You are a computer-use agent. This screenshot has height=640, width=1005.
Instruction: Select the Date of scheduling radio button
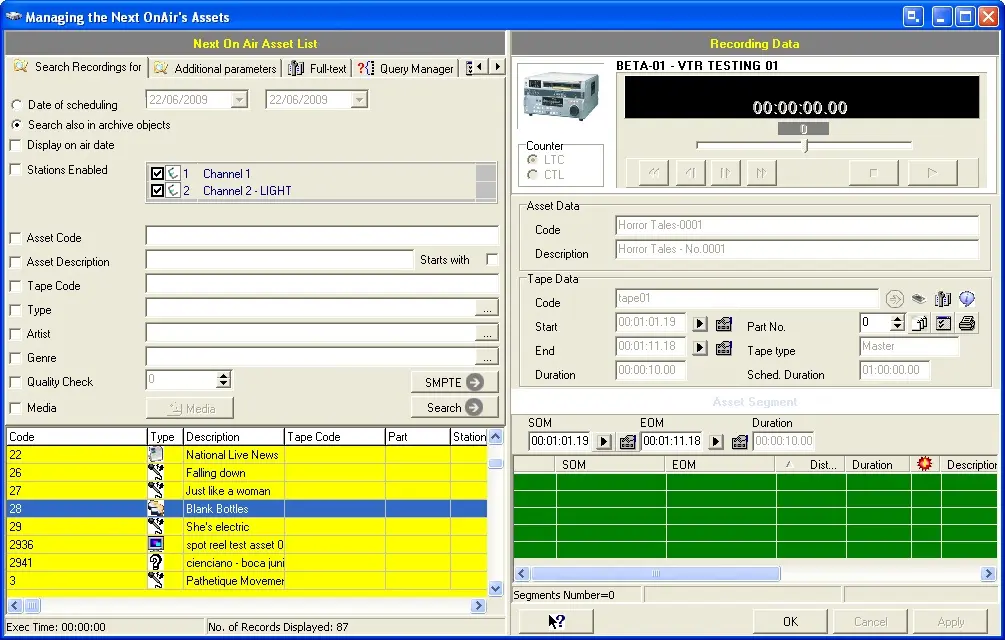click(x=16, y=105)
